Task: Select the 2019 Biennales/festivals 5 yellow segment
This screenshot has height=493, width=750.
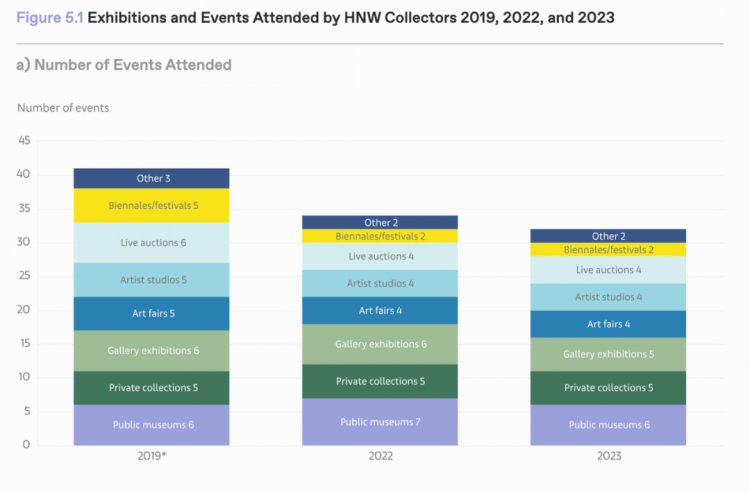Action: coord(151,206)
